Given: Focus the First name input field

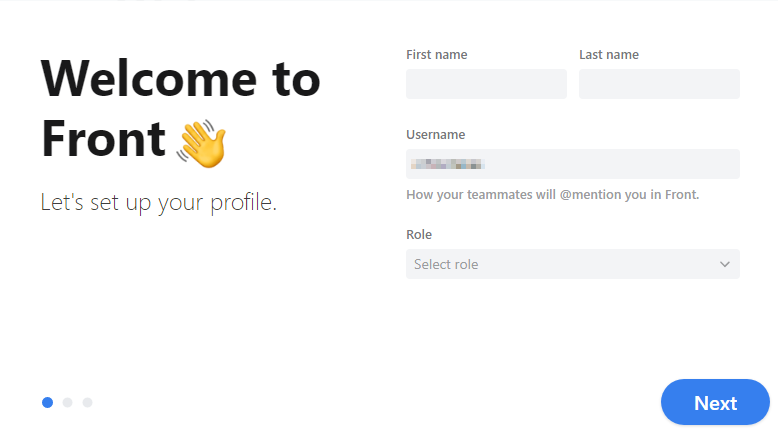Looking at the screenshot, I should click(x=486, y=84).
